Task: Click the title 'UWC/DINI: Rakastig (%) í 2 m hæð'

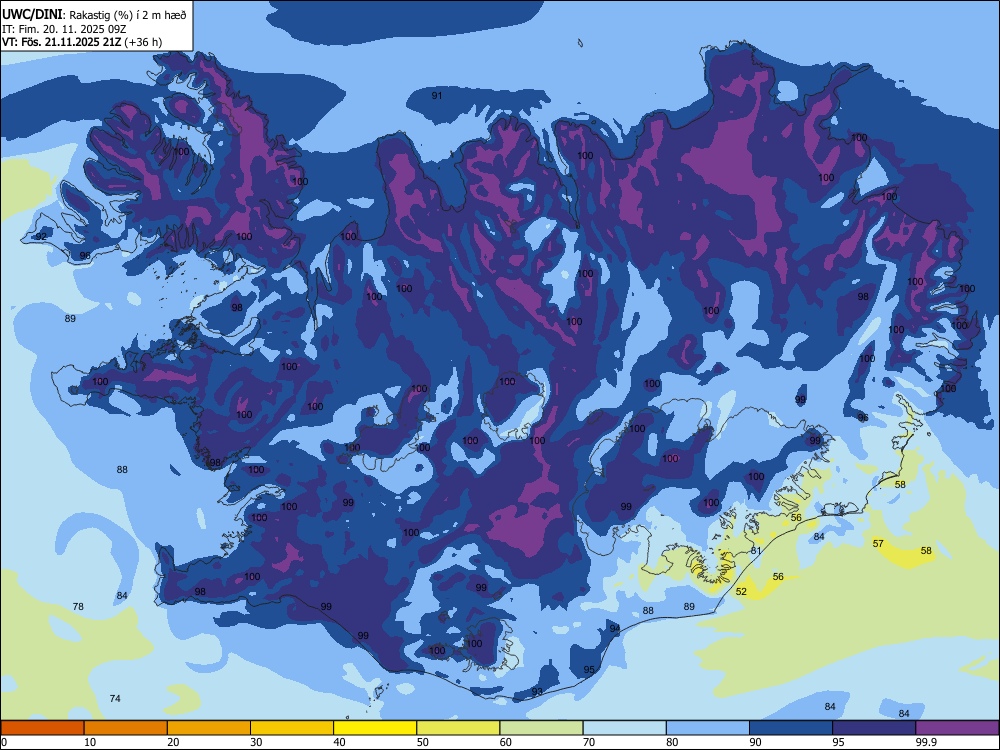Action: (94, 15)
